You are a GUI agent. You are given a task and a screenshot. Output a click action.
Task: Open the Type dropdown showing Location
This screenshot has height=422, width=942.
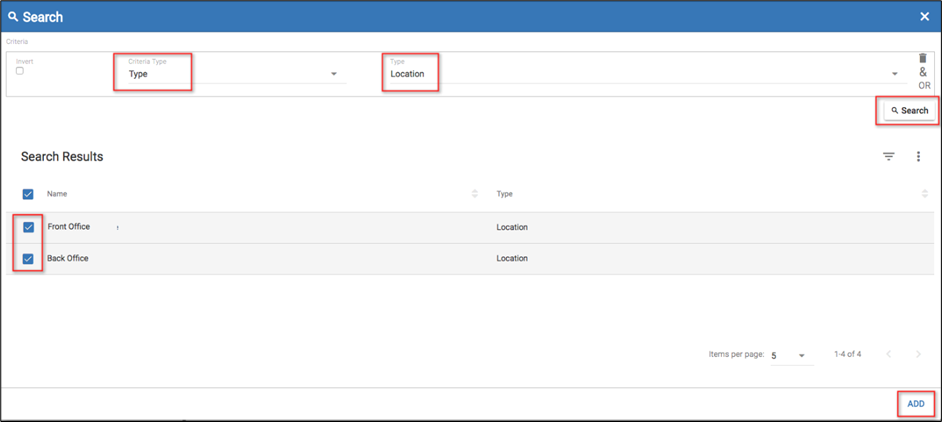648,72
